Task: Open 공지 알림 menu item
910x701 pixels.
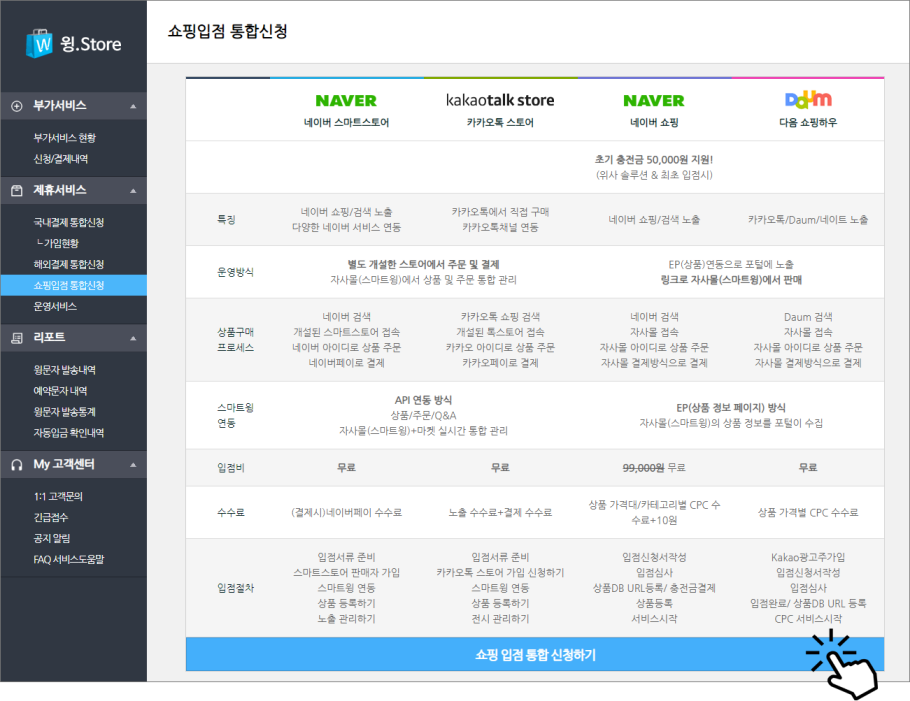Action: point(52,539)
